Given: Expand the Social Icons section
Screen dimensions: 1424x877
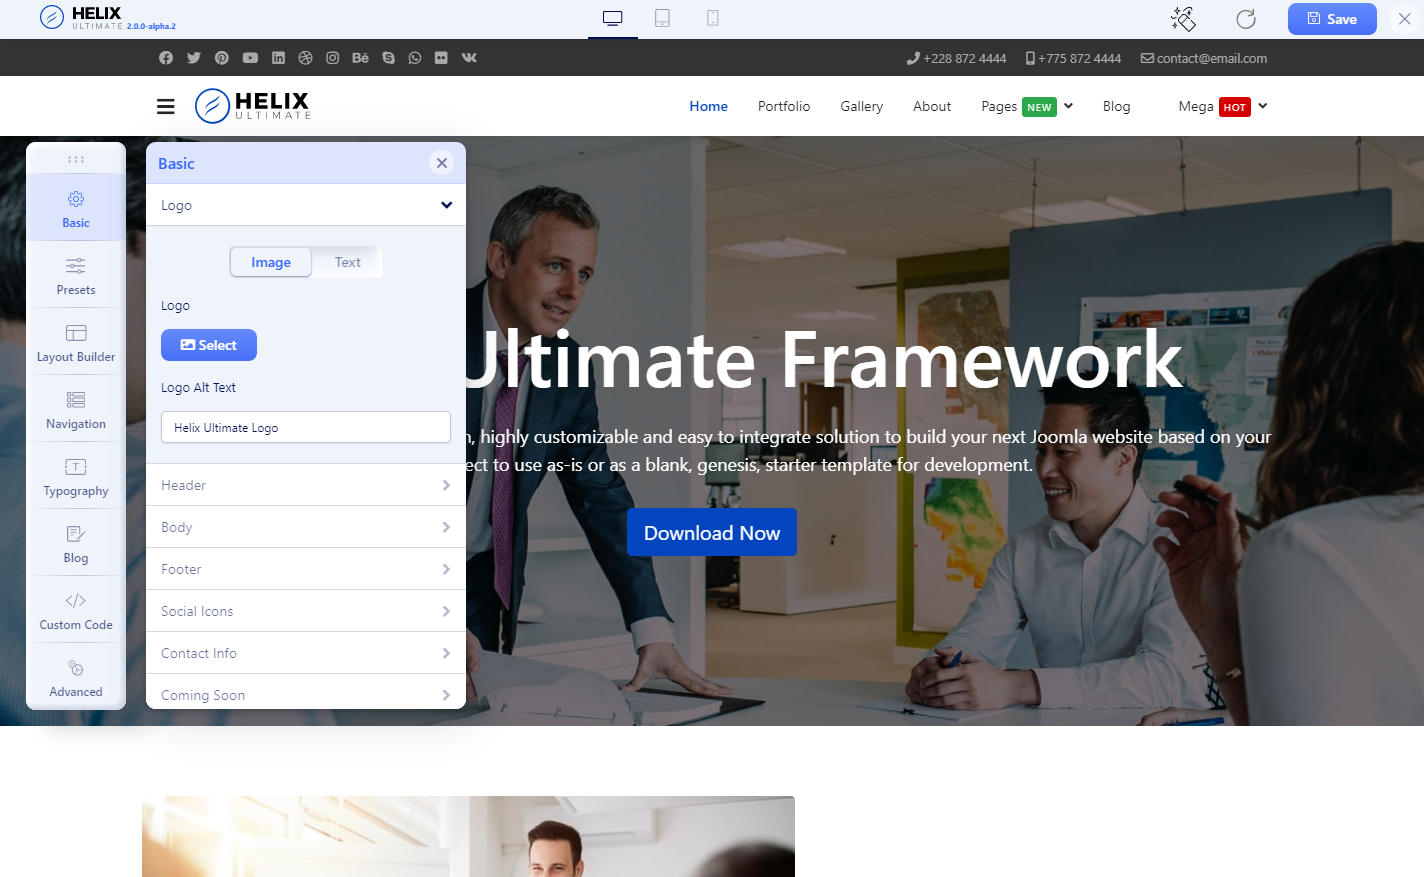Looking at the screenshot, I should [x=305, y=611].
